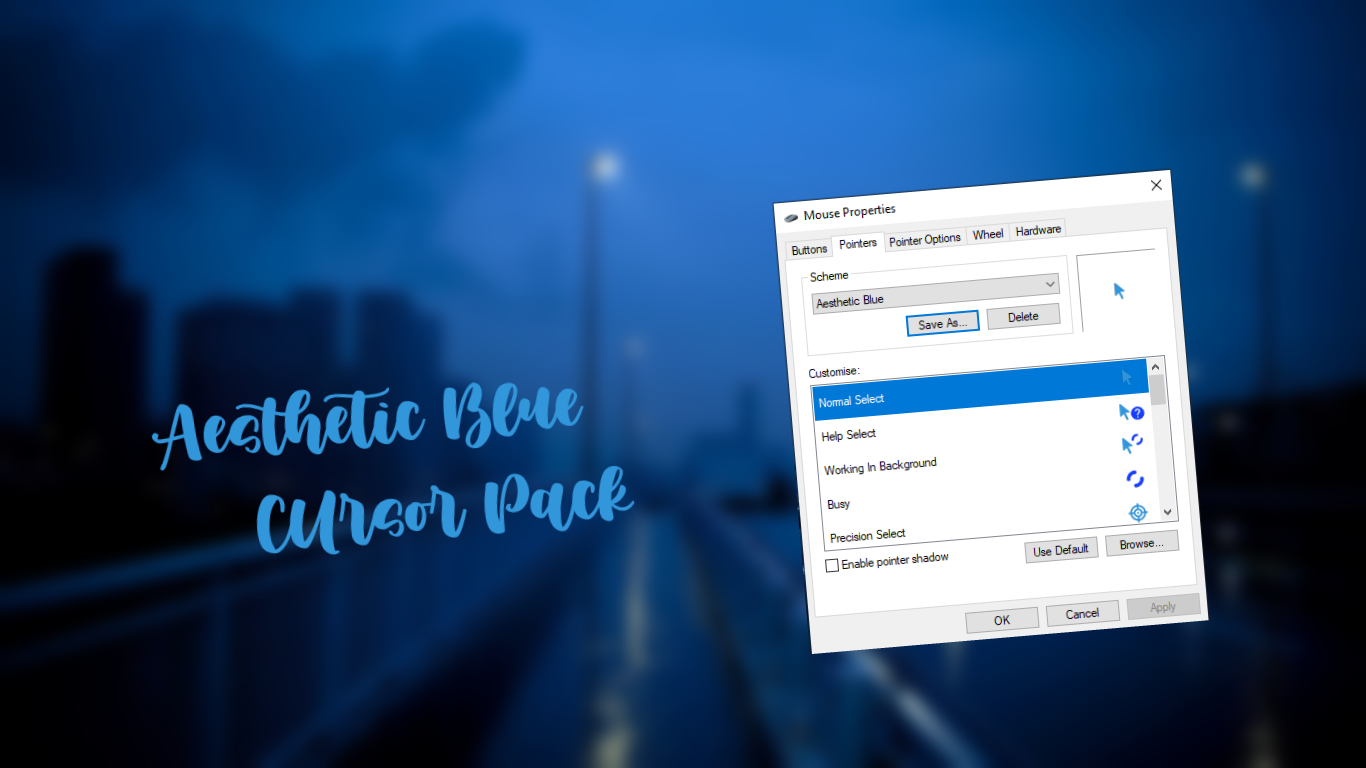This screenshot has height=768, width=1366.
Task: Click the mouse icon in the title bar
Action: 791,216
